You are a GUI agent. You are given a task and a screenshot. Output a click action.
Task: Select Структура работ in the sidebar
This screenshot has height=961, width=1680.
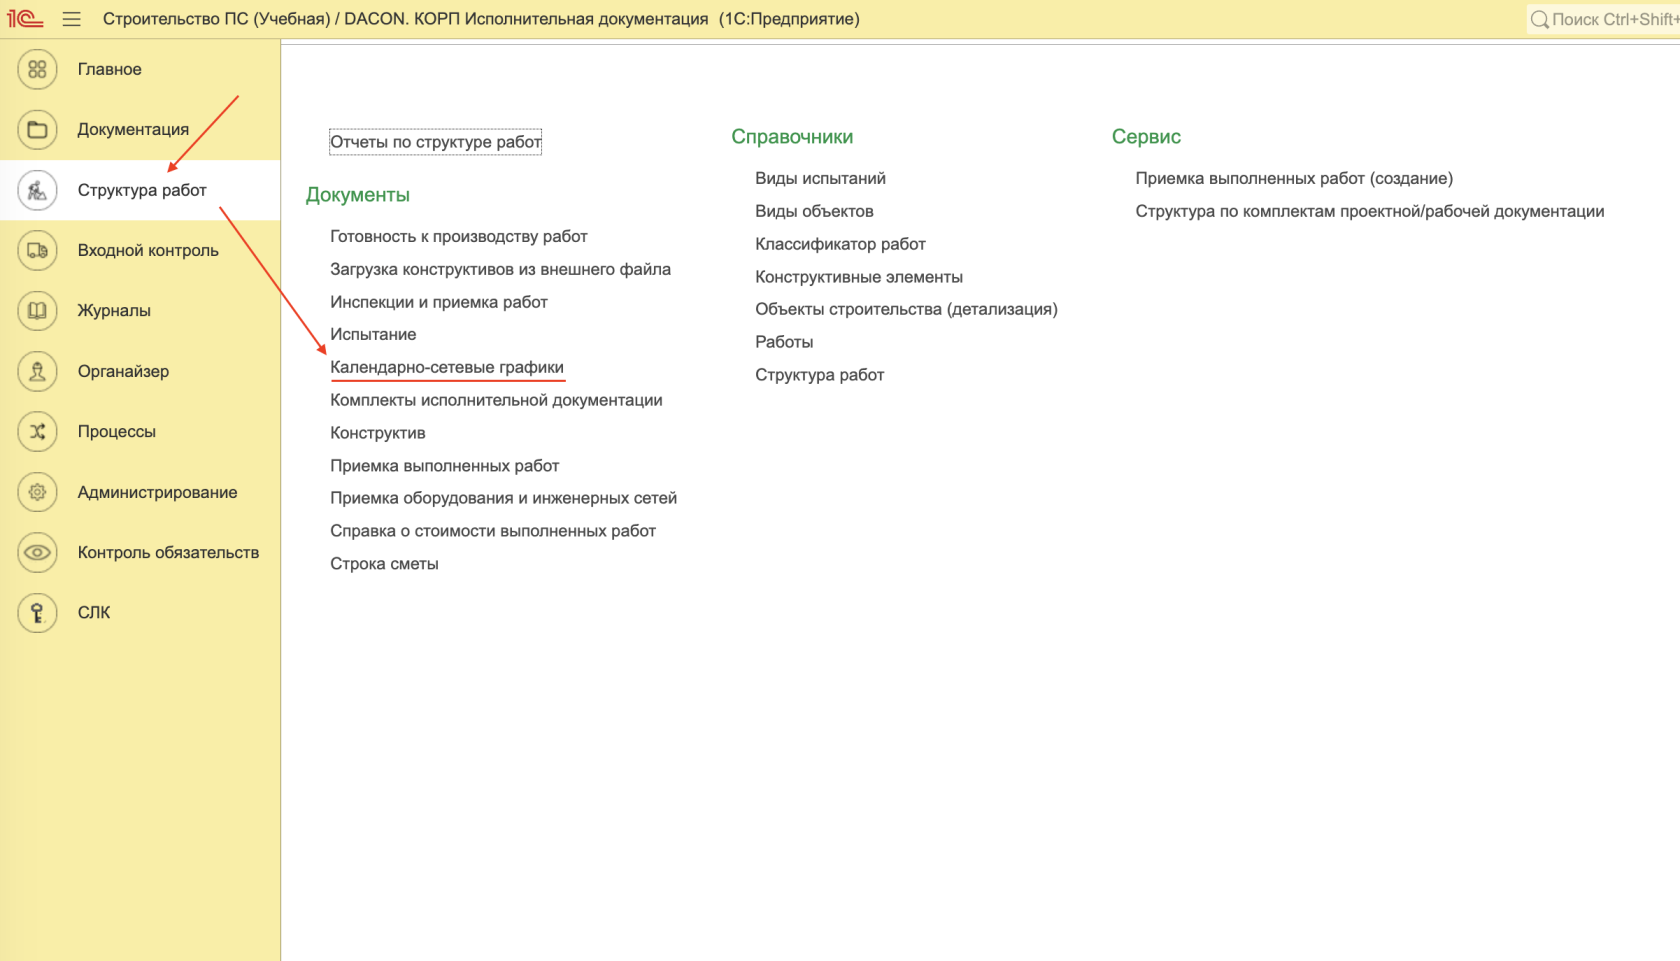click(x=140, y=190)
